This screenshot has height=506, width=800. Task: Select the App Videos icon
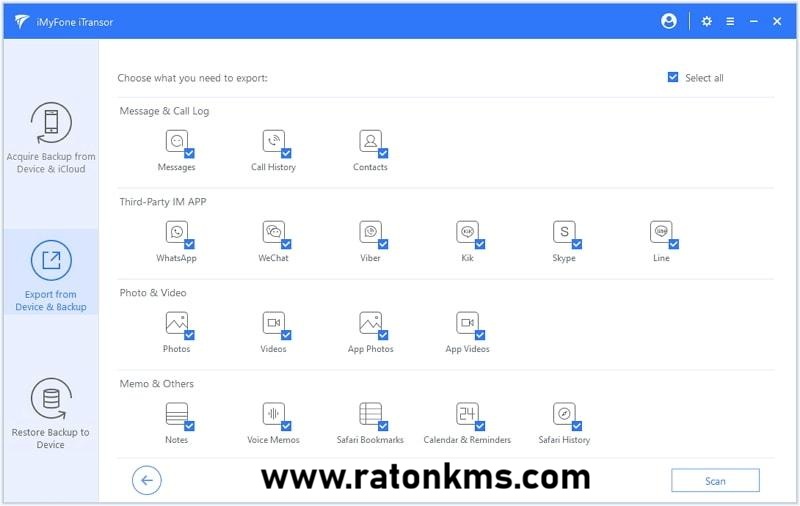click(467, 323)
